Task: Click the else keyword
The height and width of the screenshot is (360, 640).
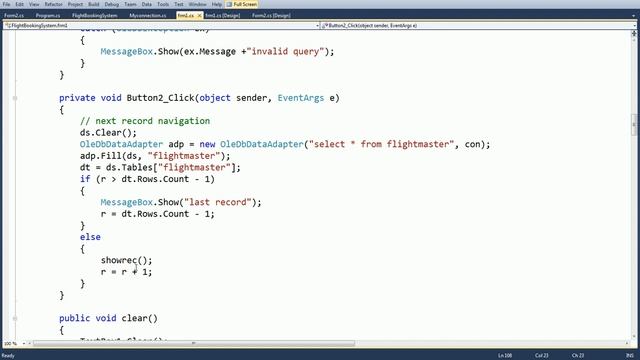Action: (90, 237)
